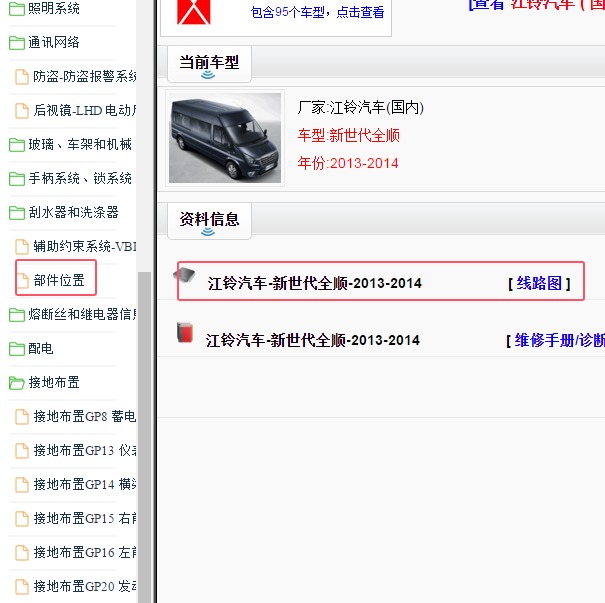The image size is (605, 603).
Task: Click document icon for 接地布置GP14
Action: (x=22, y=485)
